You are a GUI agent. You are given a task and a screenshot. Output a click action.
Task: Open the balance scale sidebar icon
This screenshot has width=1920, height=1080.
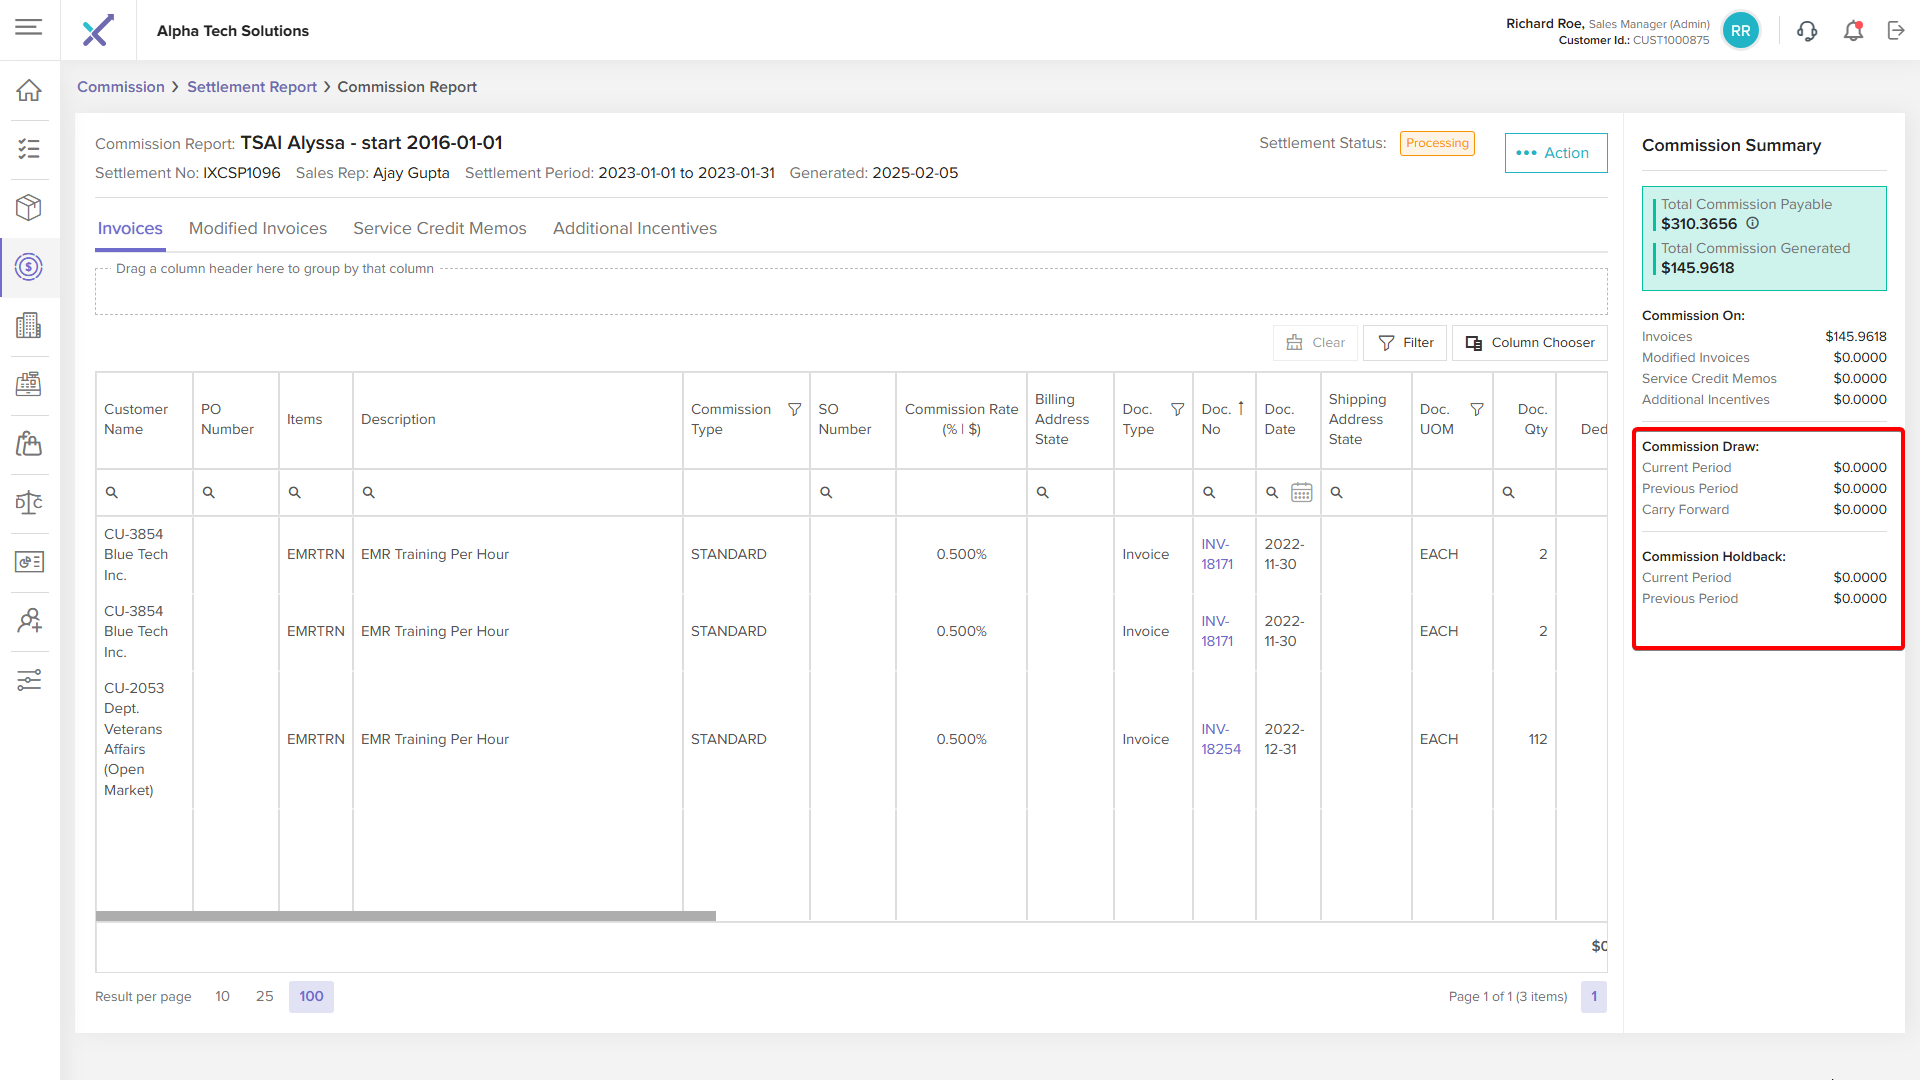[29, 502]
